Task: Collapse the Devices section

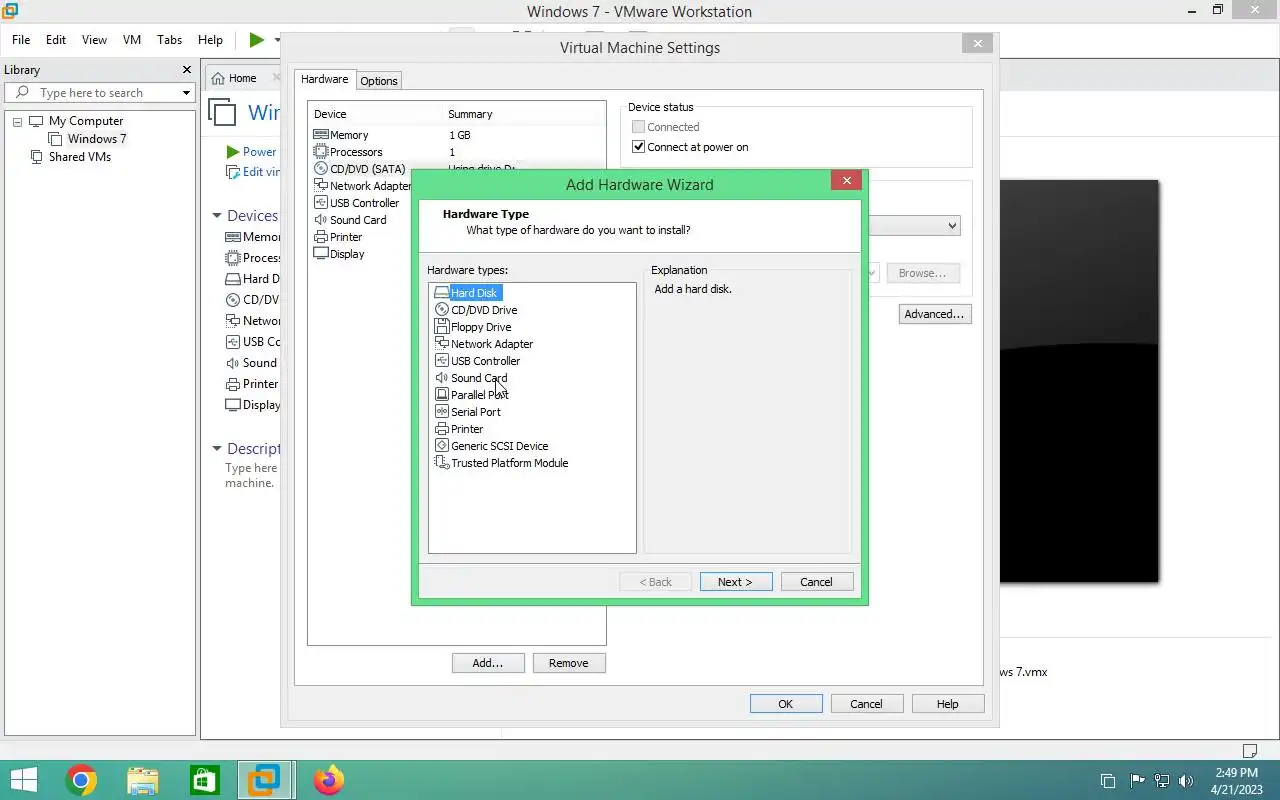Action: click(217, 216)
